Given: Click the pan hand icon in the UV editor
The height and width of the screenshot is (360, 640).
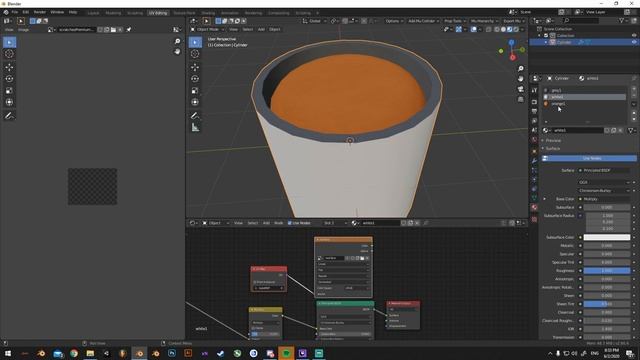Looking at the screenshot, I should click(x=177, y=51).
